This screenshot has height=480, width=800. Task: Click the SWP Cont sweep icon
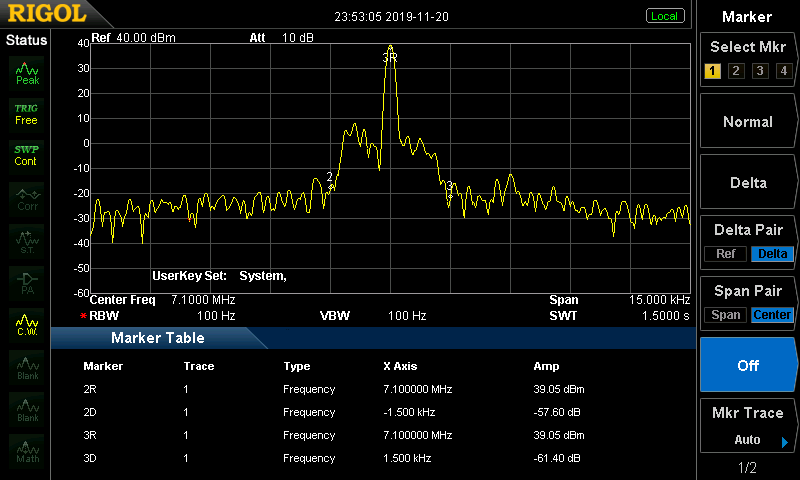pos(26,155)
